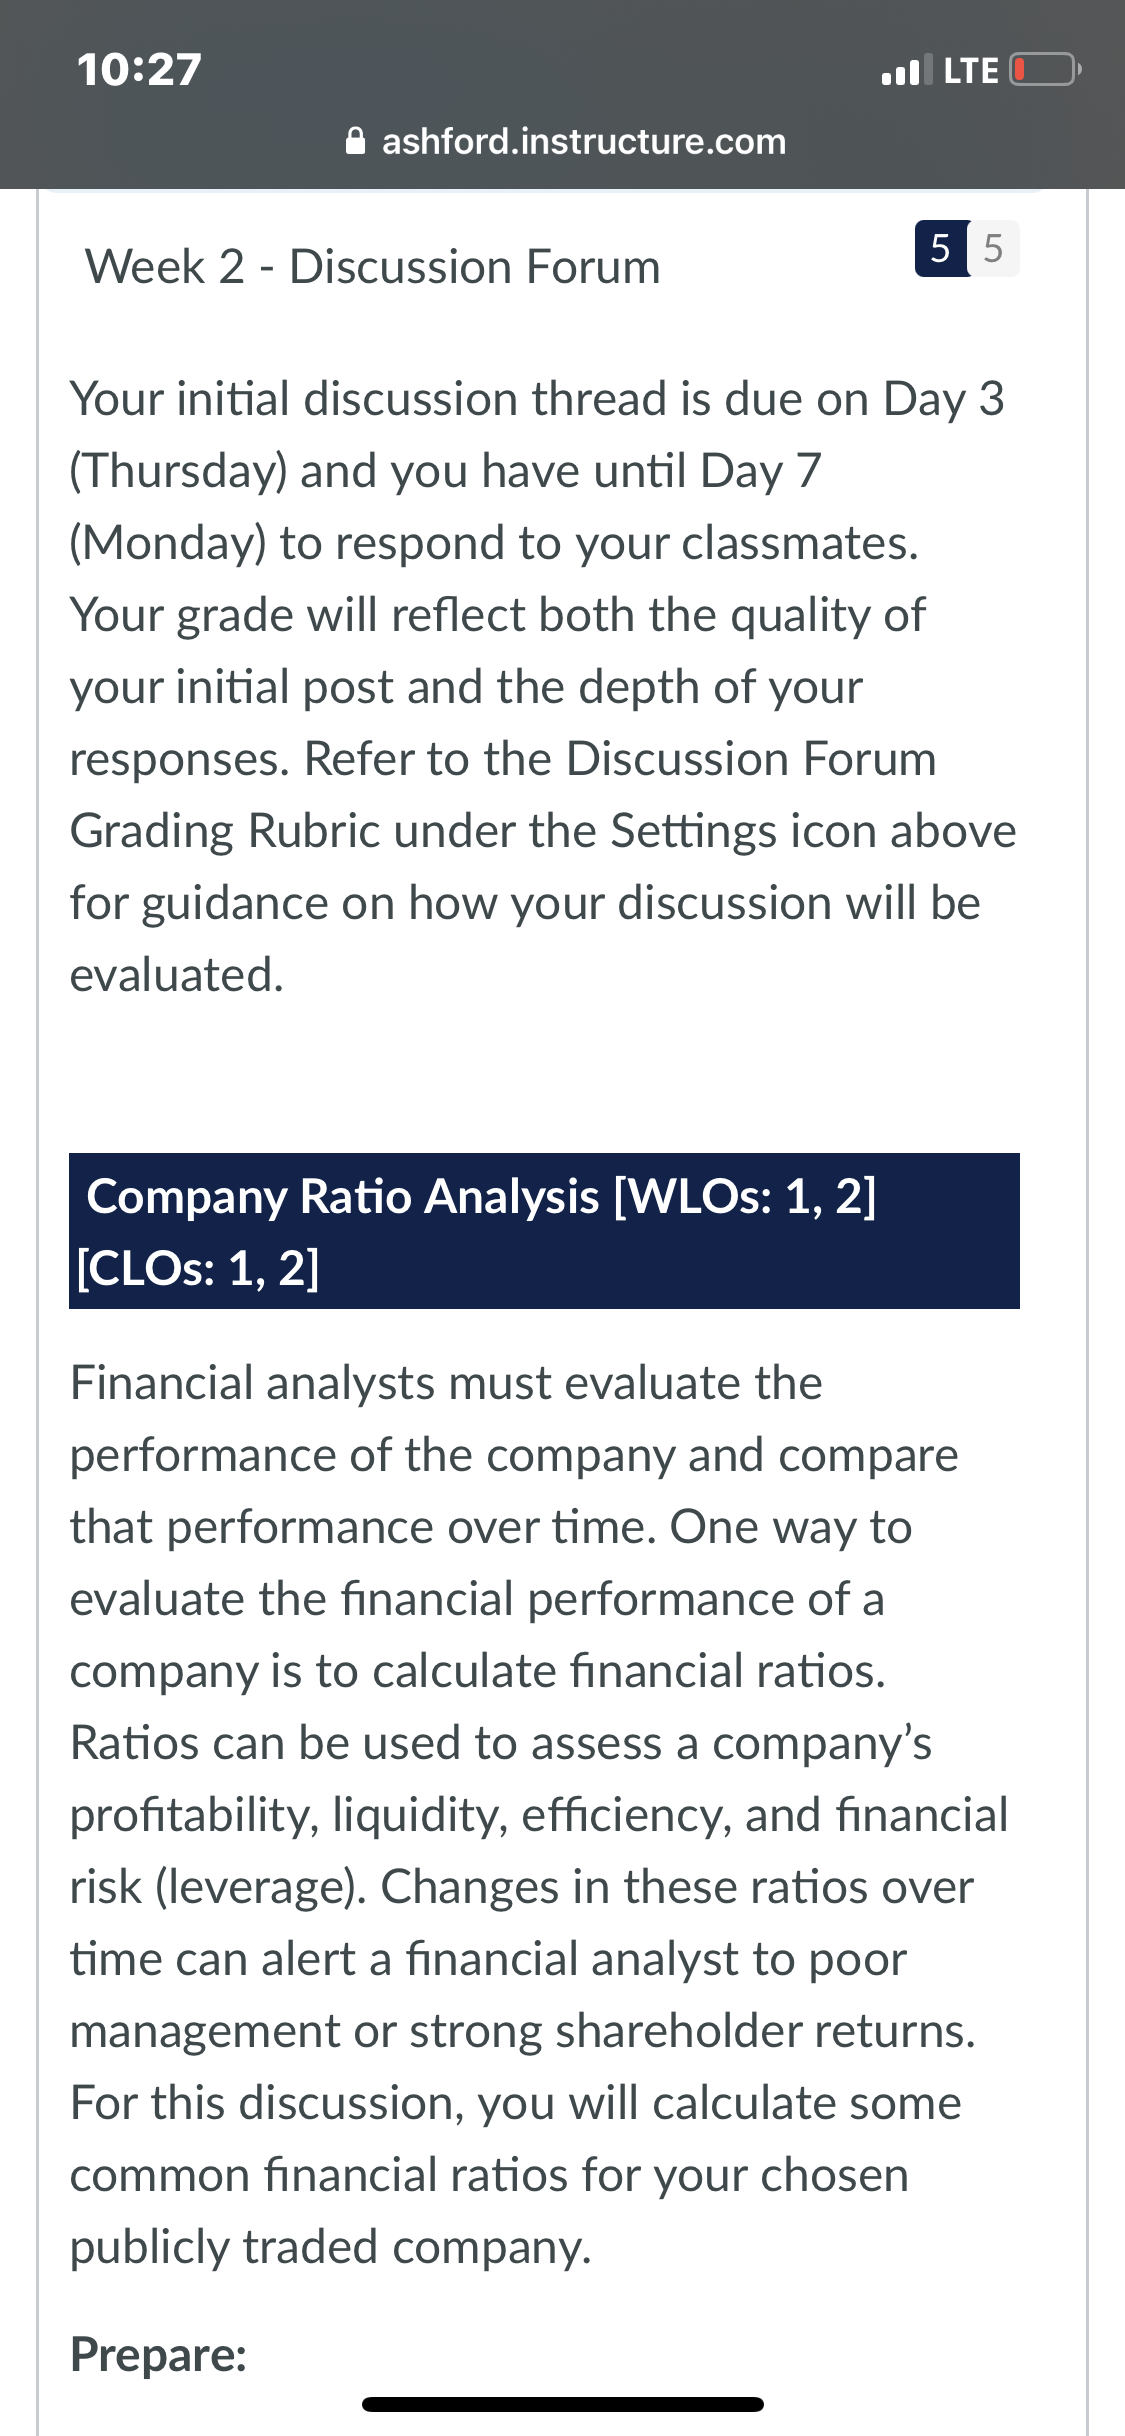Tap the home indicator bar at bottom
The width and height of the screenshot is (1125, 2436).
click(x=563, y=2404)
